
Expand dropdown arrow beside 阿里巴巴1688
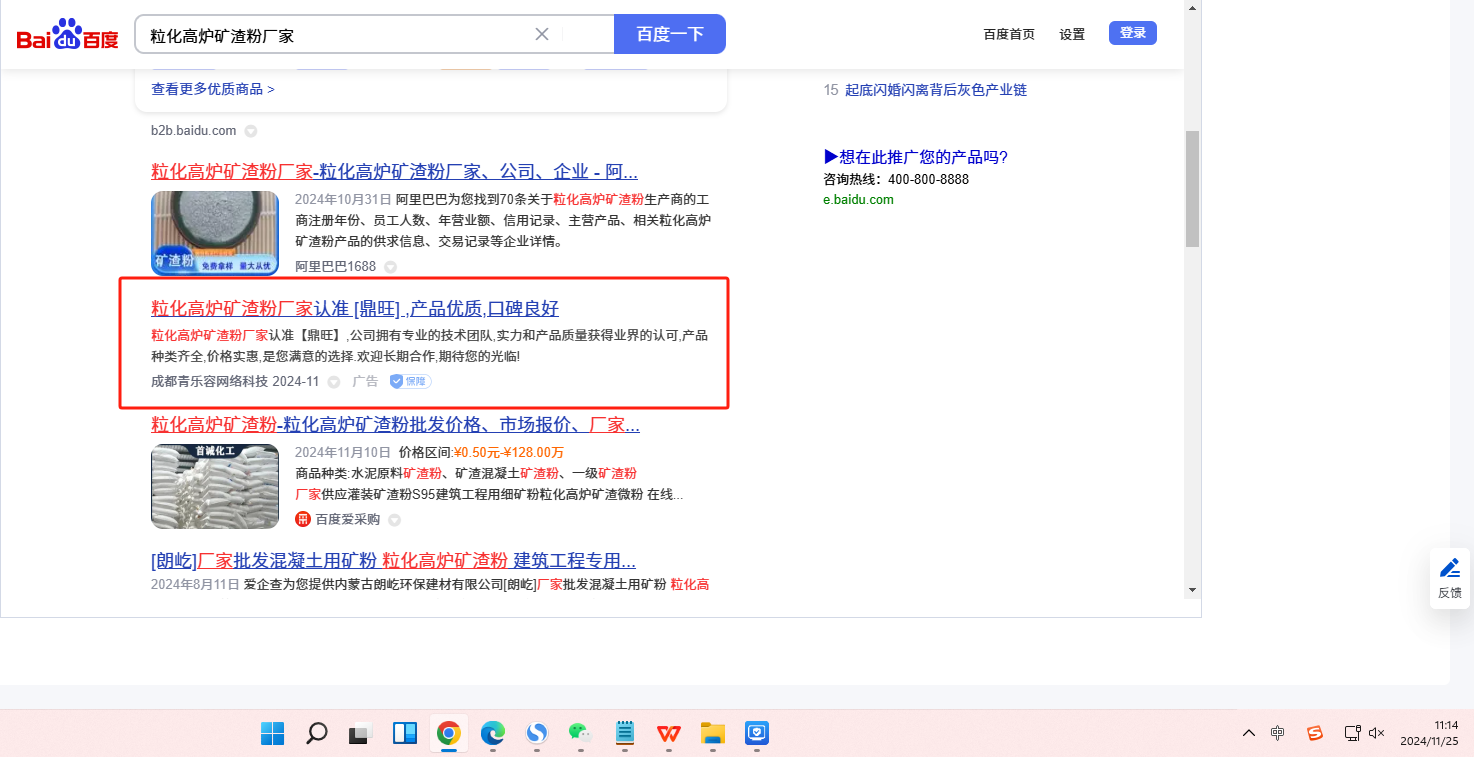pyautogui.click(x=391, y=267)
